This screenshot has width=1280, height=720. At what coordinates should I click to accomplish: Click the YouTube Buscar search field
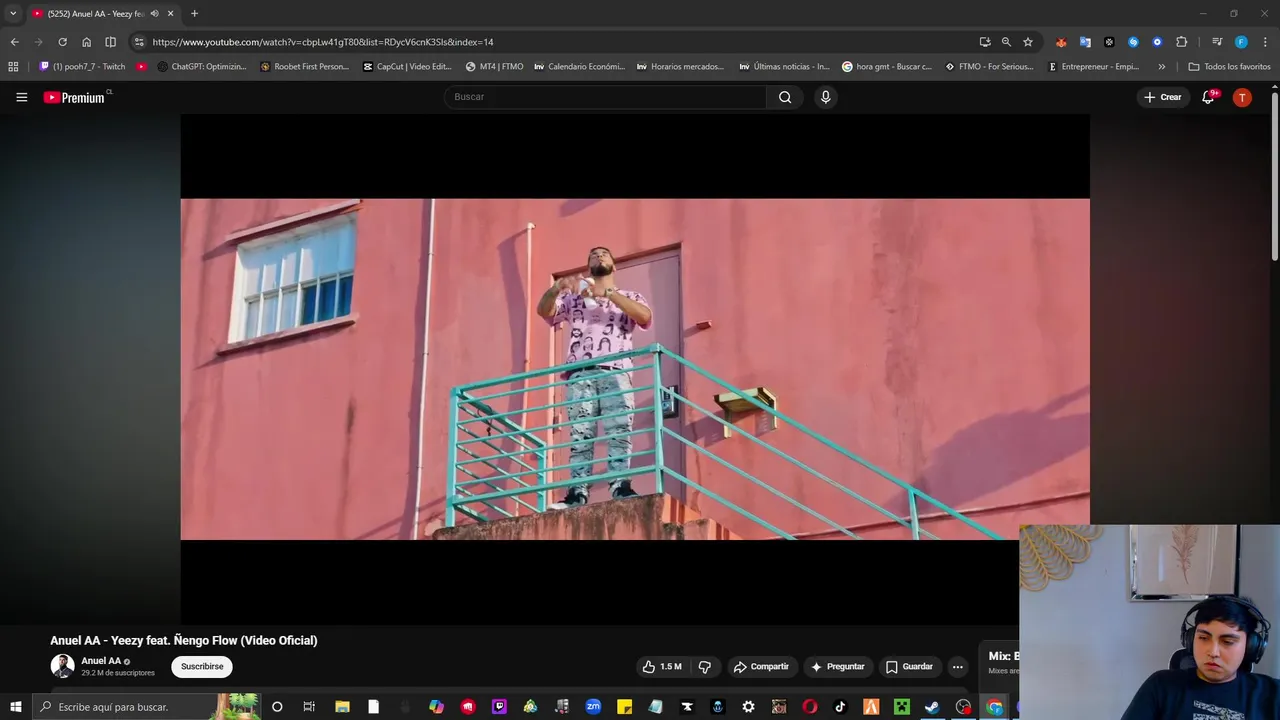coord(605,97)
